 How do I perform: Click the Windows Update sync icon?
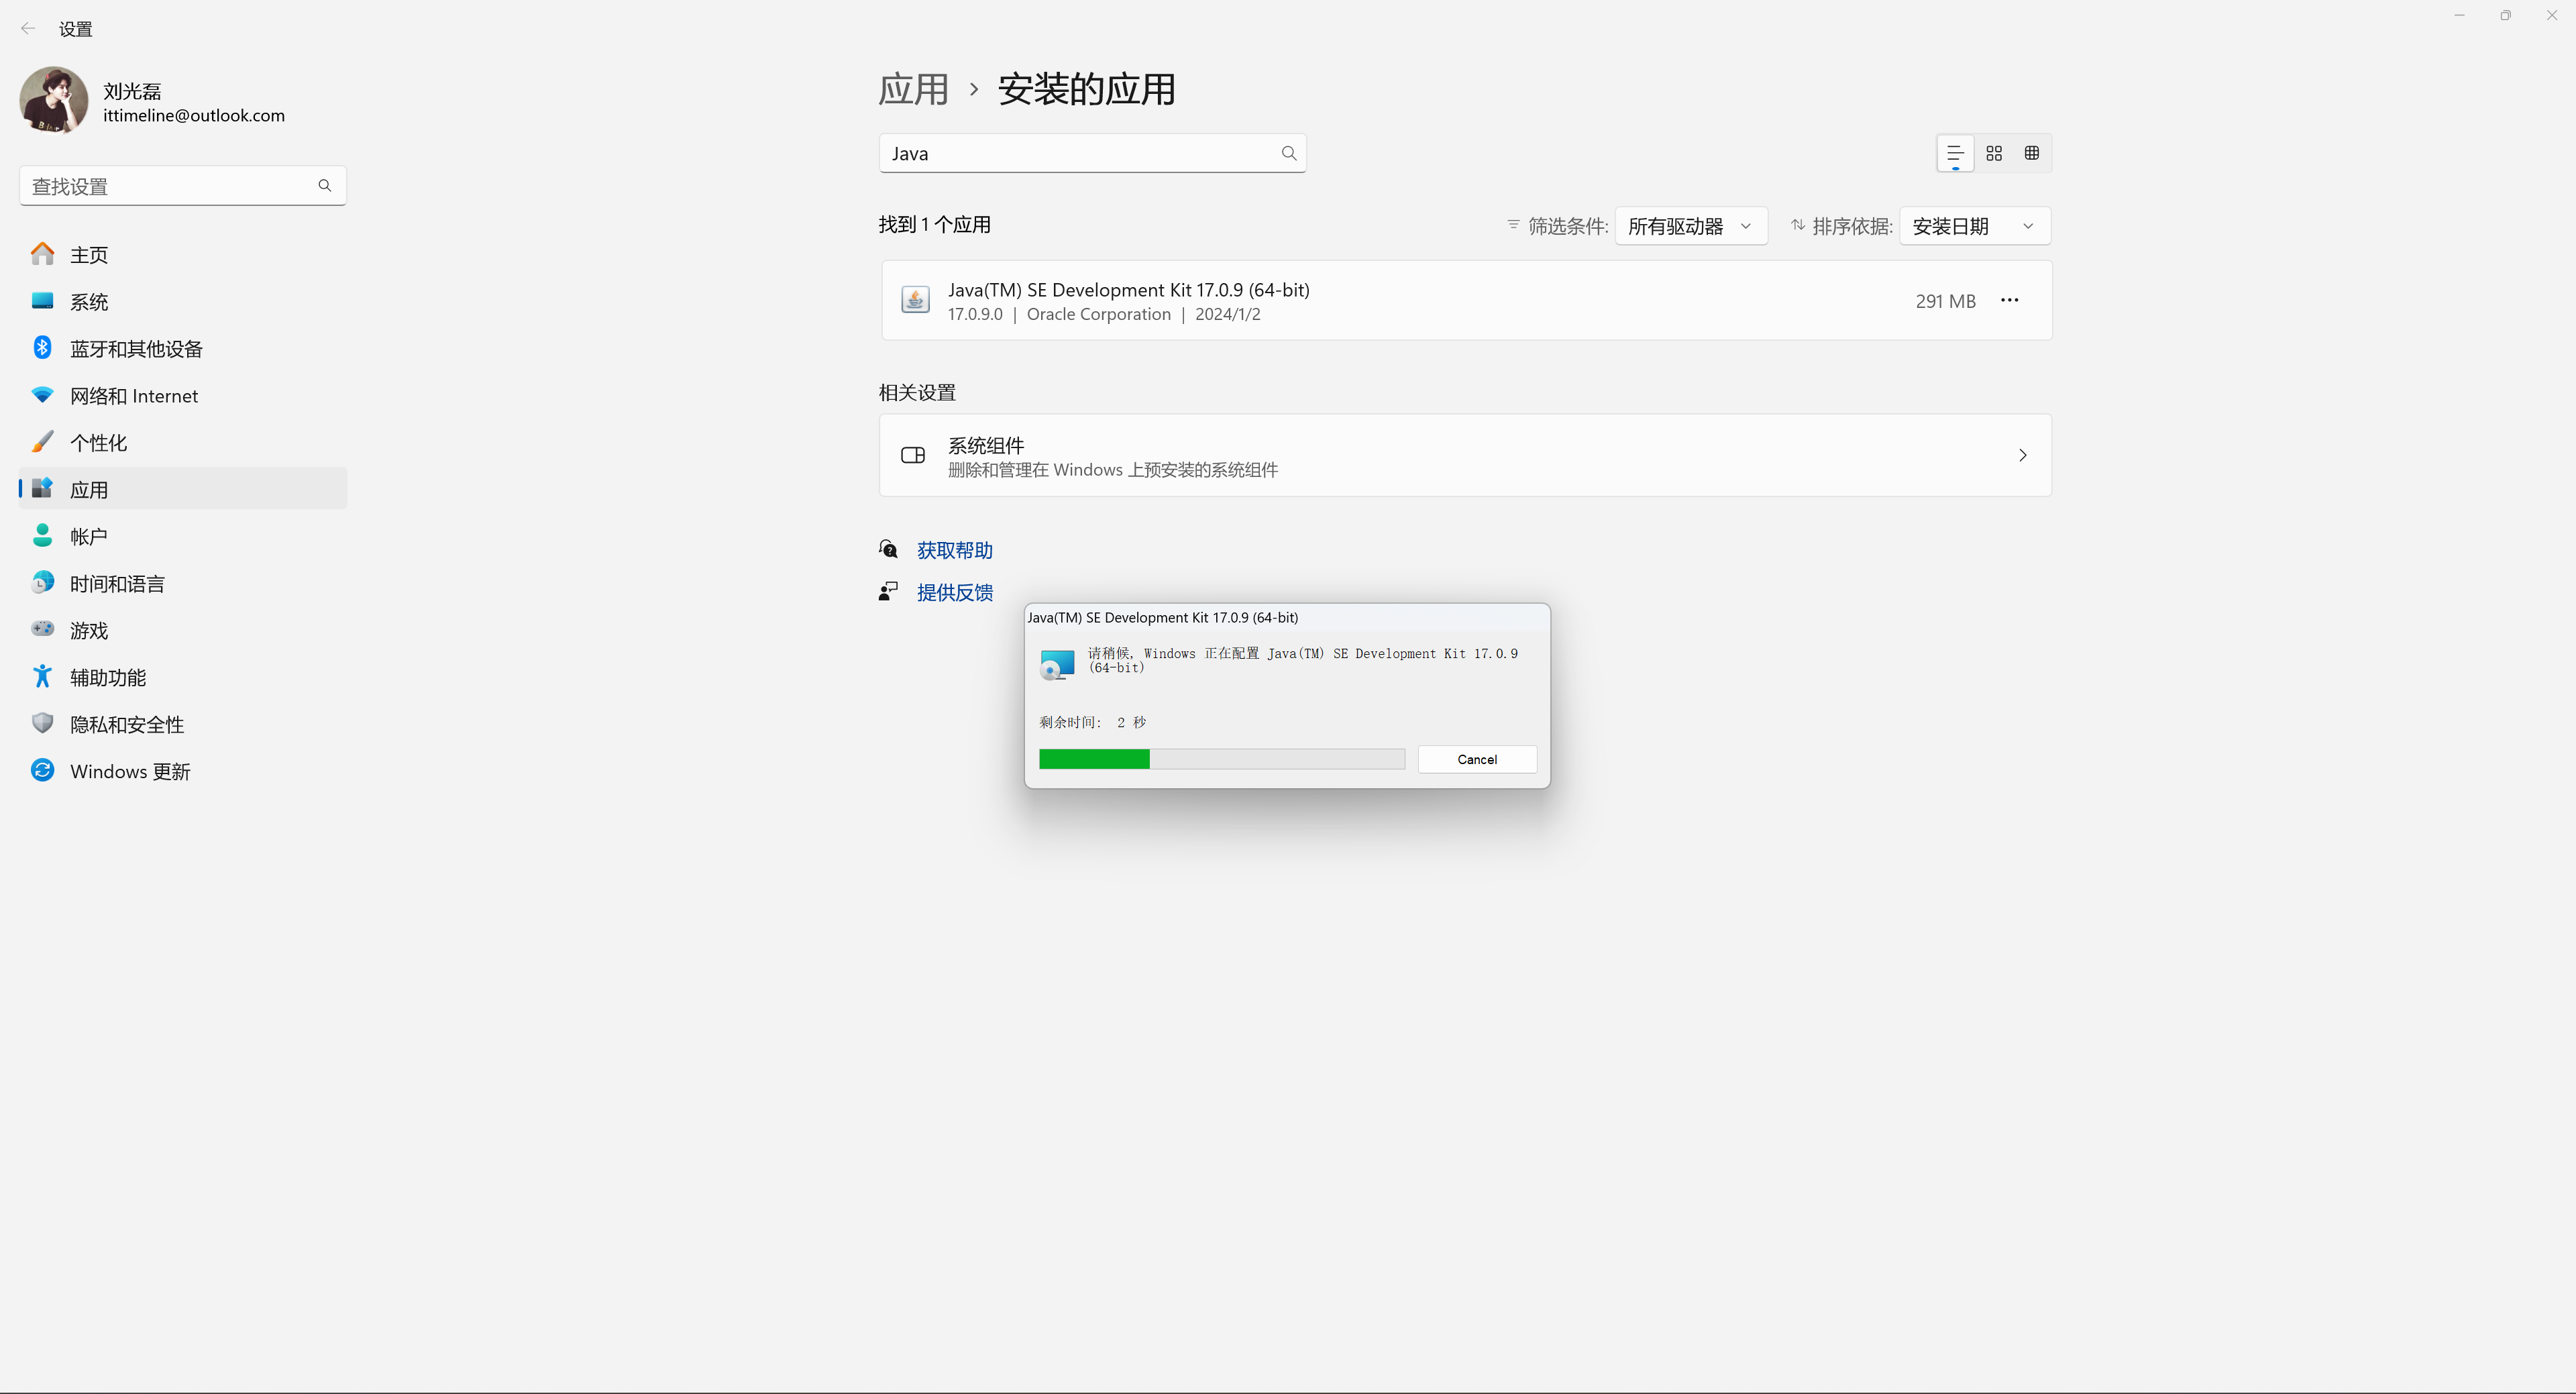(42, 771)
